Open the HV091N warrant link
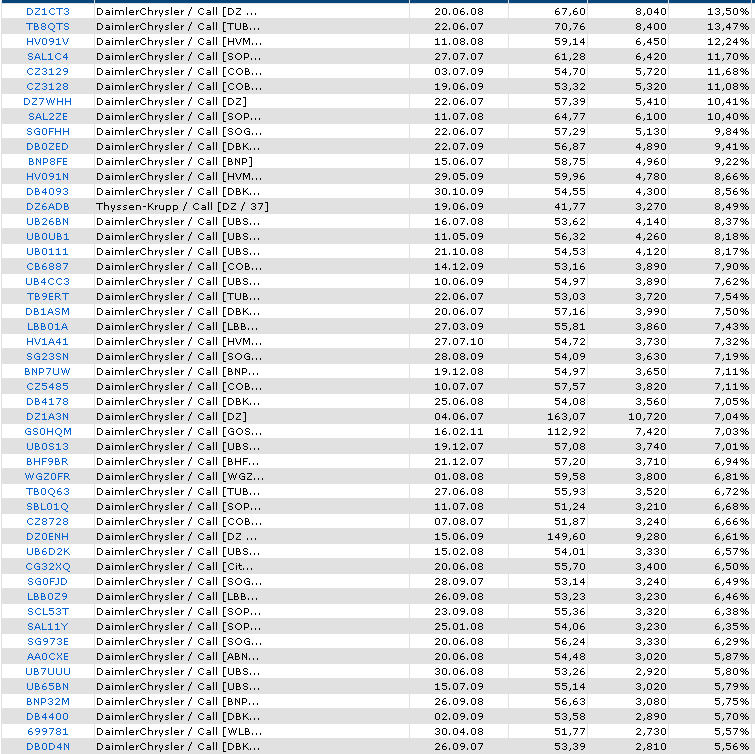Screen dimensions: 755x754 click(48, 176)
